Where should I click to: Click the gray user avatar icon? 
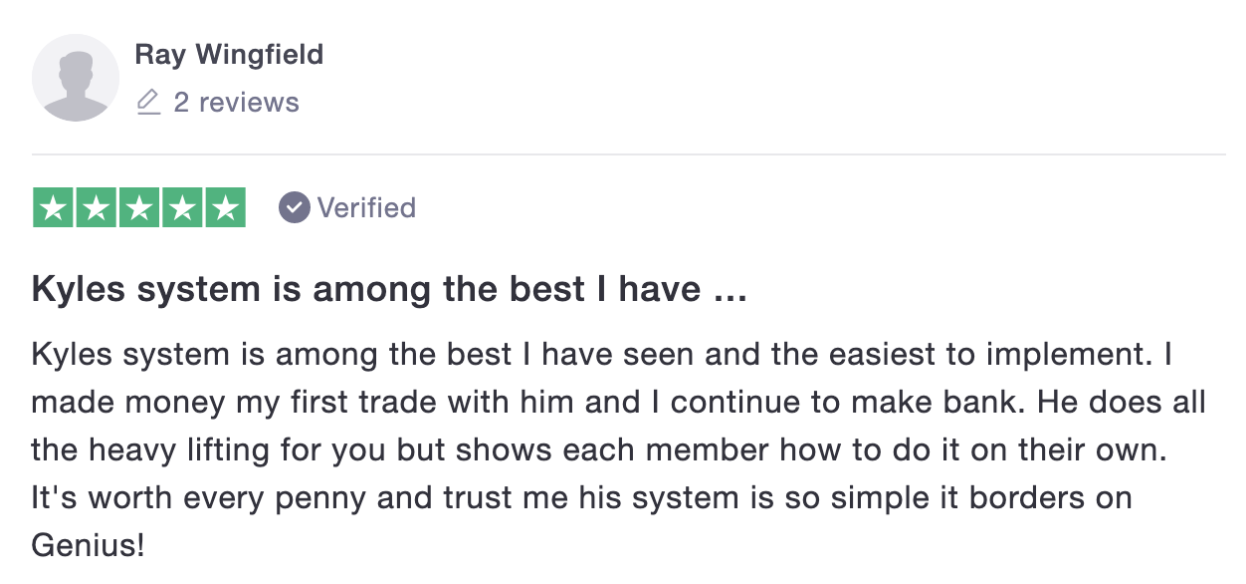76,78
